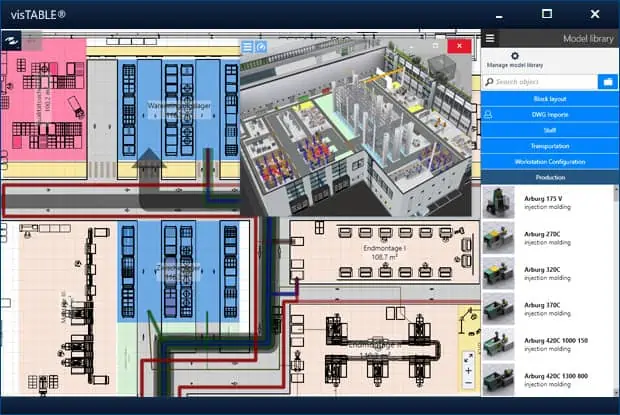Click the 'Arburg 270C' label text
Screen dimensions: 620x415
click(542, 234)
